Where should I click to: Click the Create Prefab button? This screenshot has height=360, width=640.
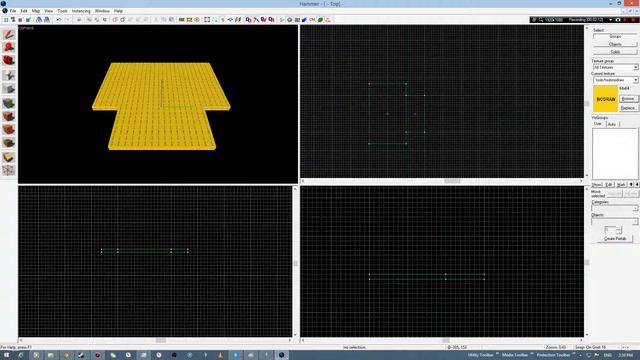pyautogui.click(x=615, y=238)
